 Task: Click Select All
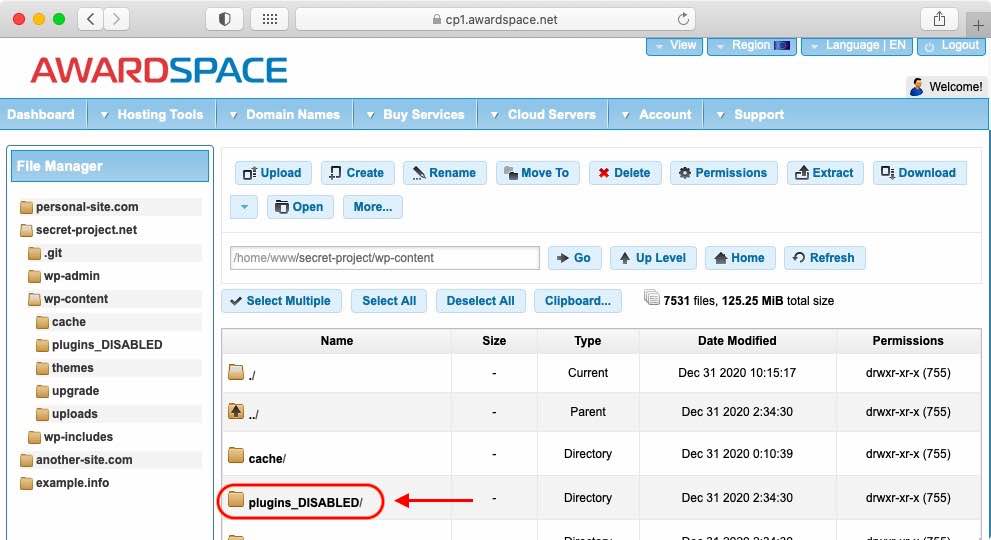tap(389, 301)
